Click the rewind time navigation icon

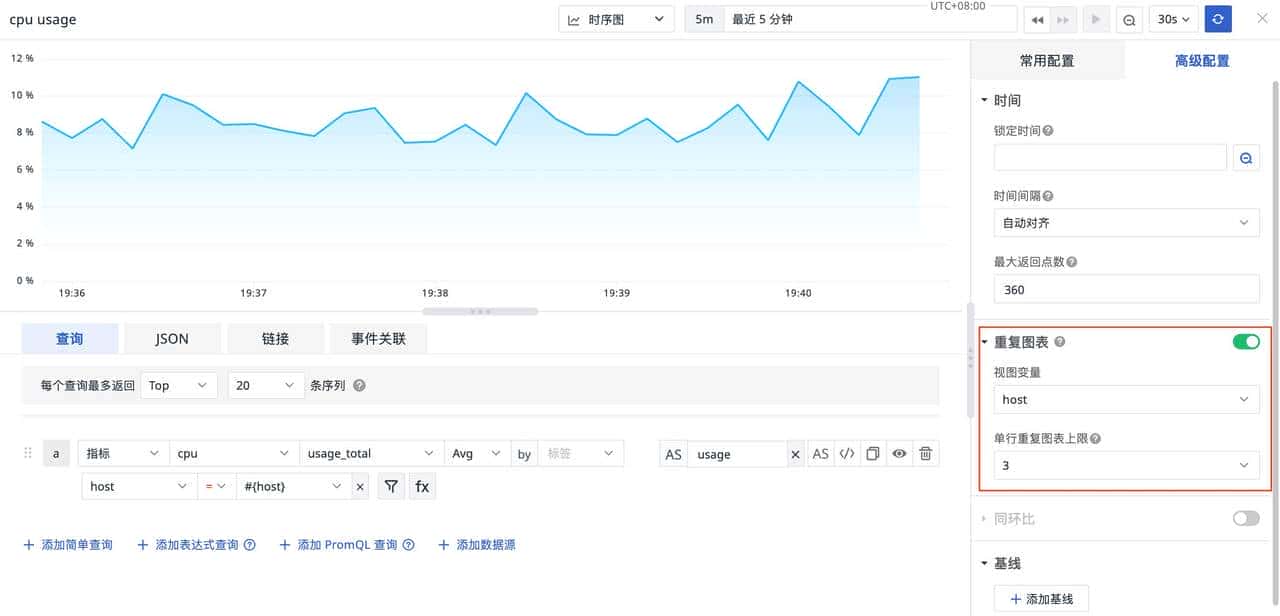coord(1037,19)
